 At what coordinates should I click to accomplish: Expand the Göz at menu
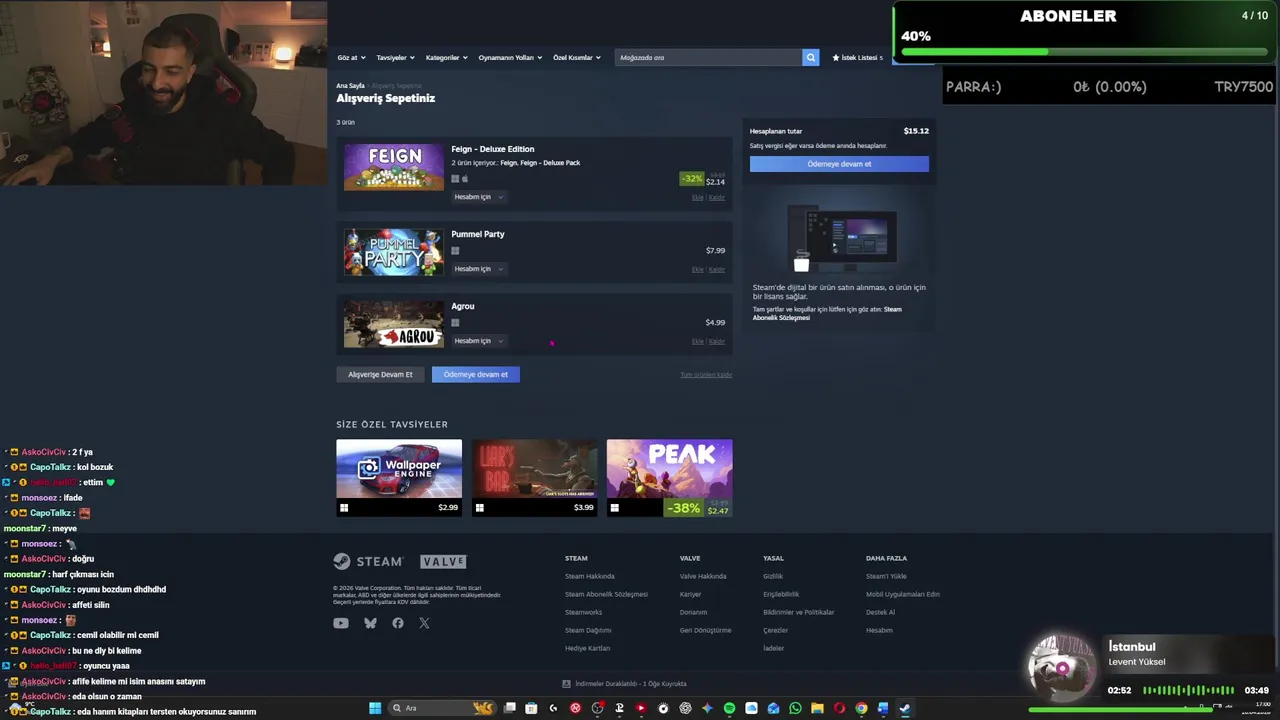click(x=351, y=57)
